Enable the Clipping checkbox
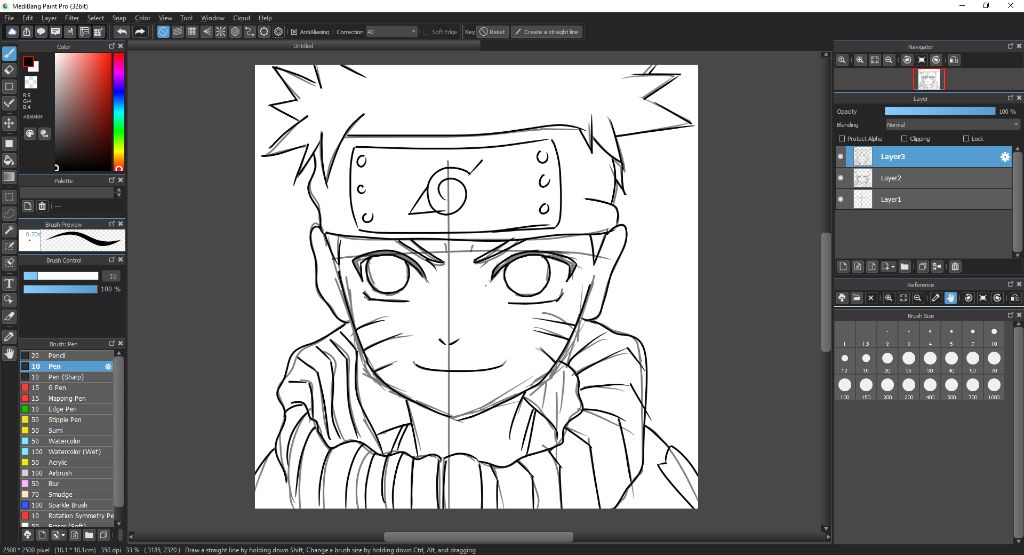1024x555 pixels. [x=904, y=138]
